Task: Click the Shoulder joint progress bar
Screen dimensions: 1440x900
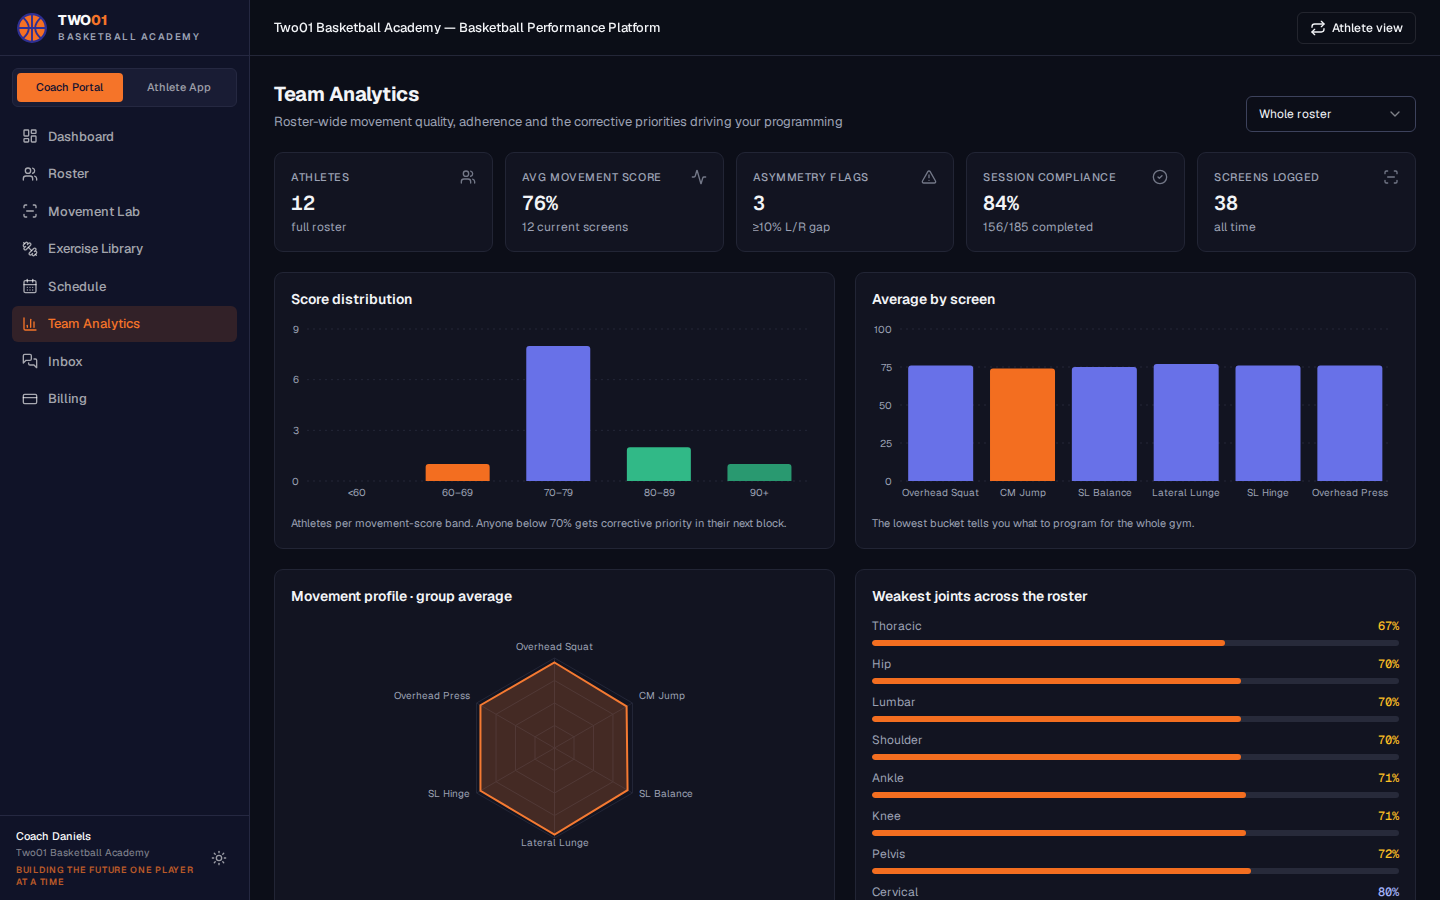Action: [1135, 757]
